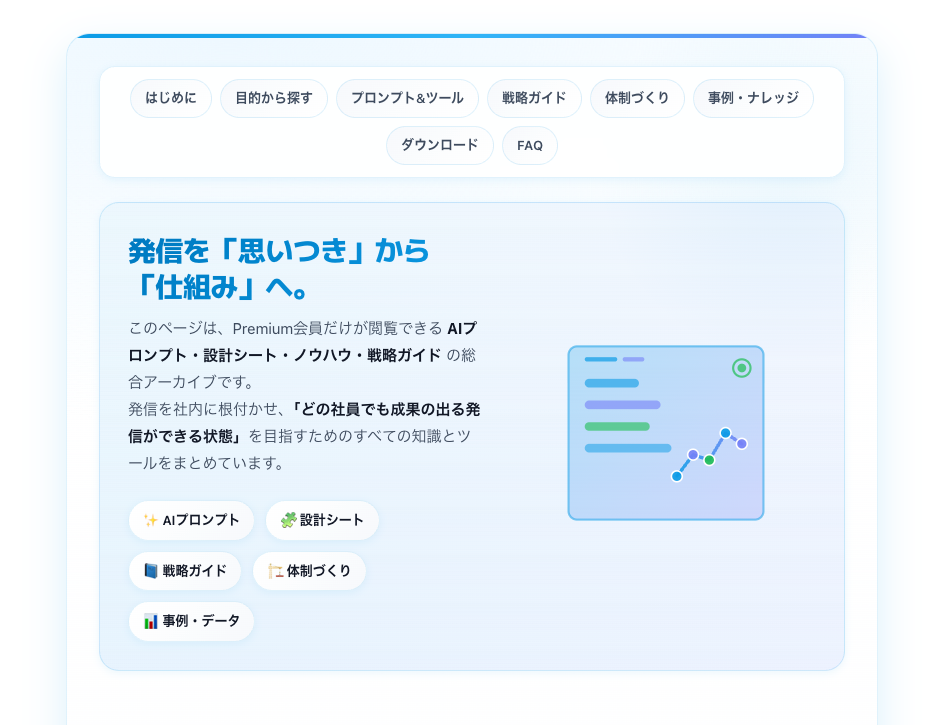Click the green circle indicator in the illustration
The image size is (948, 725).
click(741, 368)
